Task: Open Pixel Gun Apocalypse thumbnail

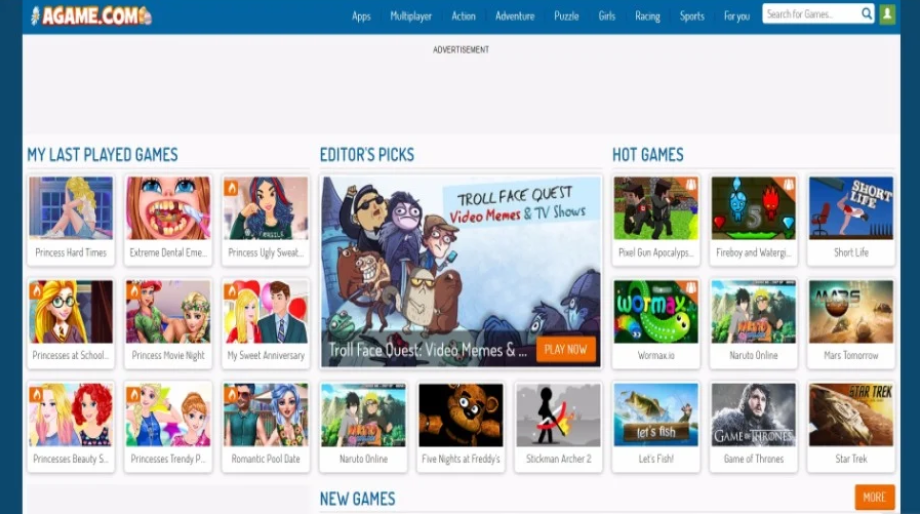Action: pos(656,208)
